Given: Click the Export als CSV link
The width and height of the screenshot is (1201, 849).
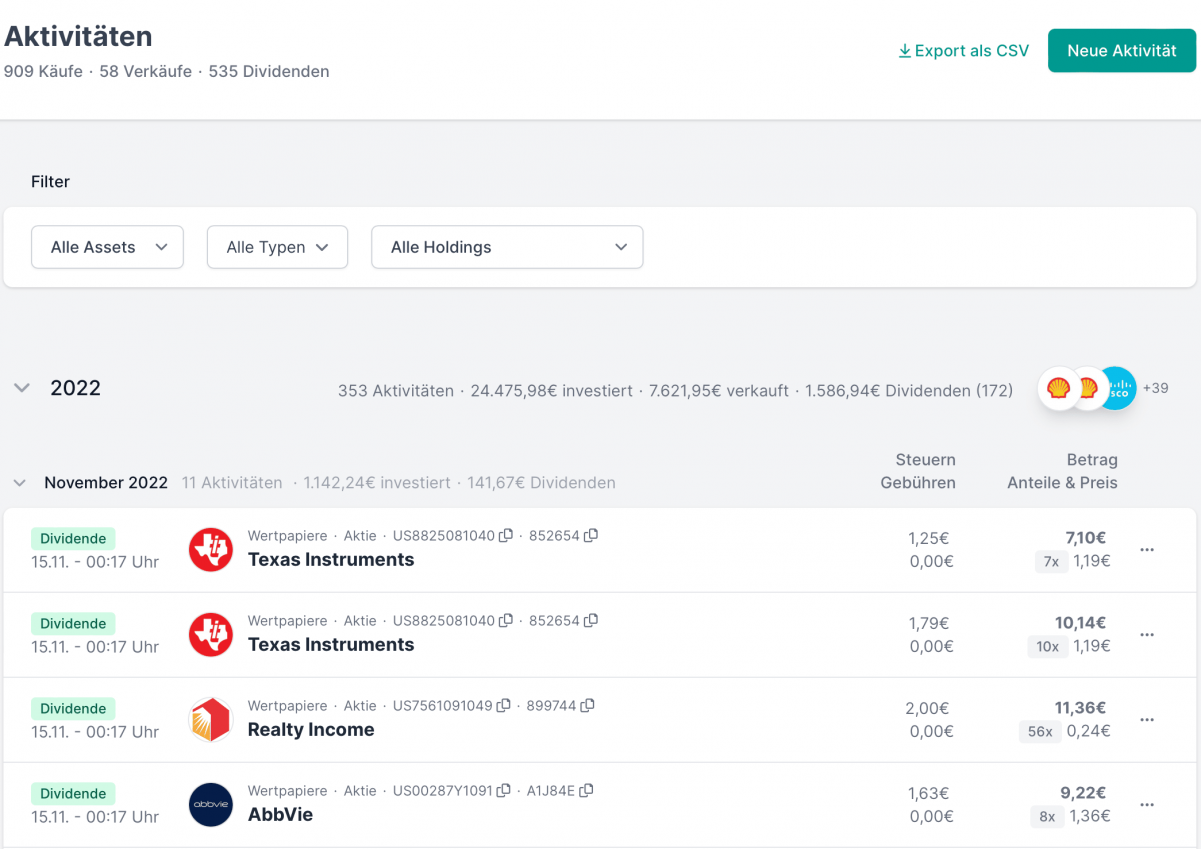Looking at the screenshot, I should click(x=970, y=50).
